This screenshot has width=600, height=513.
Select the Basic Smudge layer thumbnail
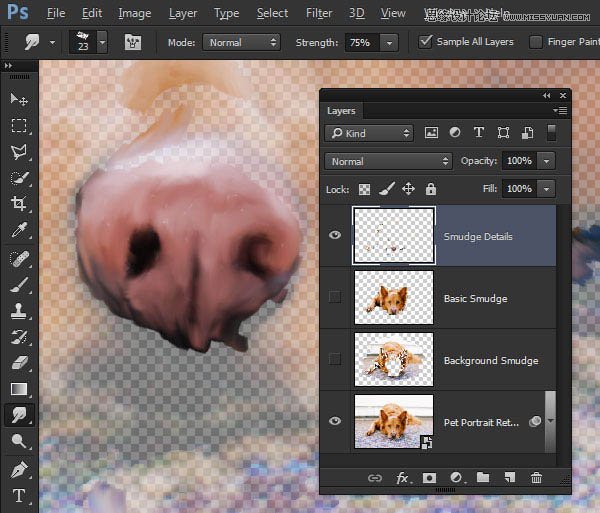[394, 297]
